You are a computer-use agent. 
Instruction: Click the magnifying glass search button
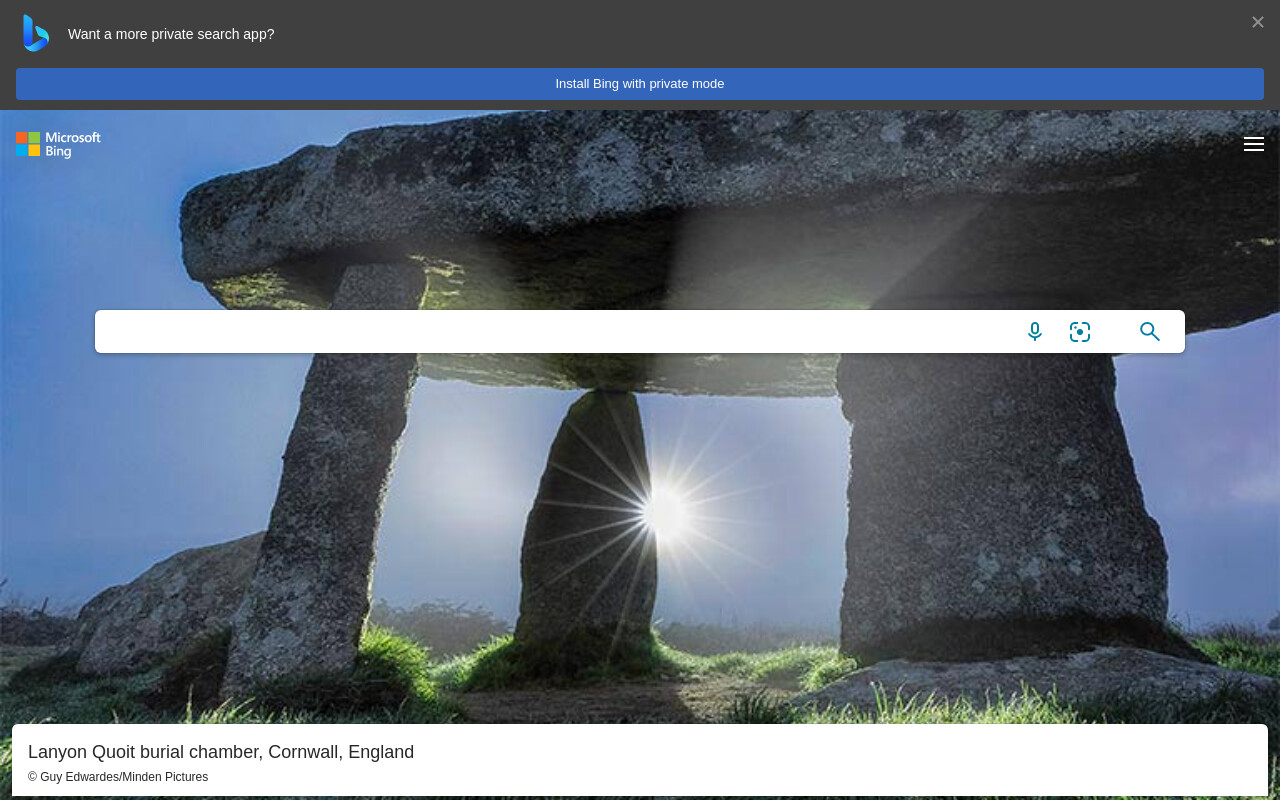pyautogui.click(x=1150, y=332)
